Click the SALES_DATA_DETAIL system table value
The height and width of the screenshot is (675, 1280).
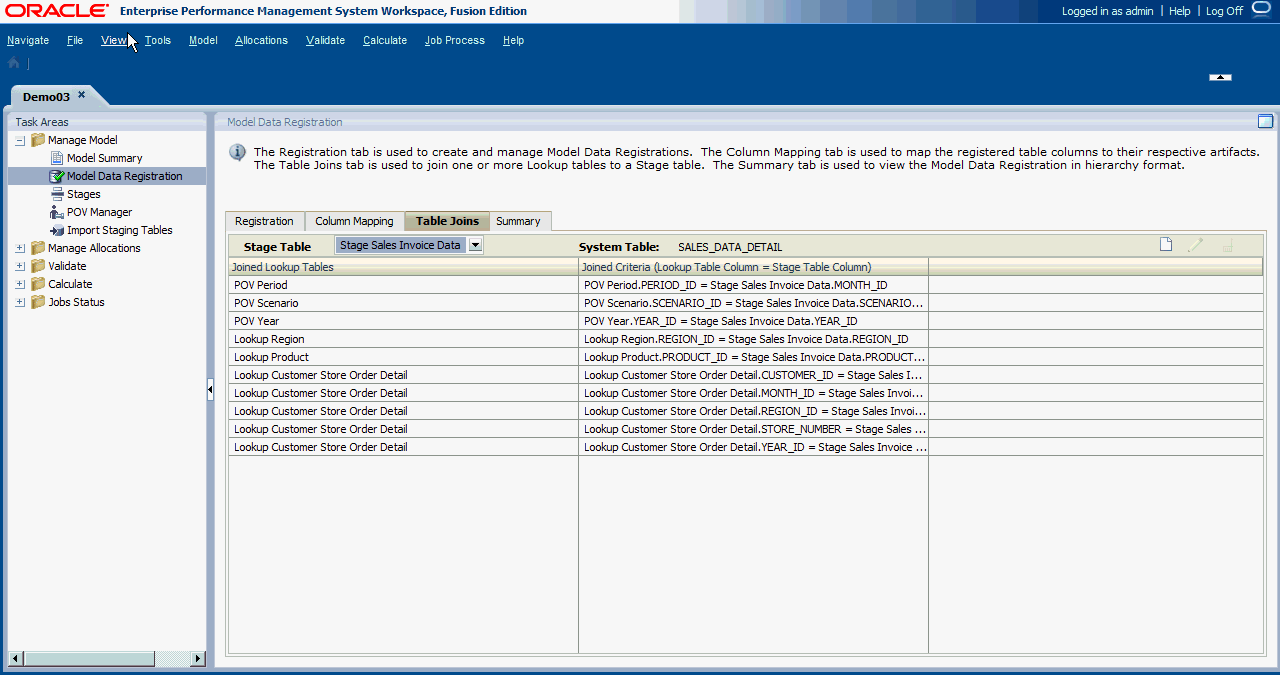coord(730,247)
